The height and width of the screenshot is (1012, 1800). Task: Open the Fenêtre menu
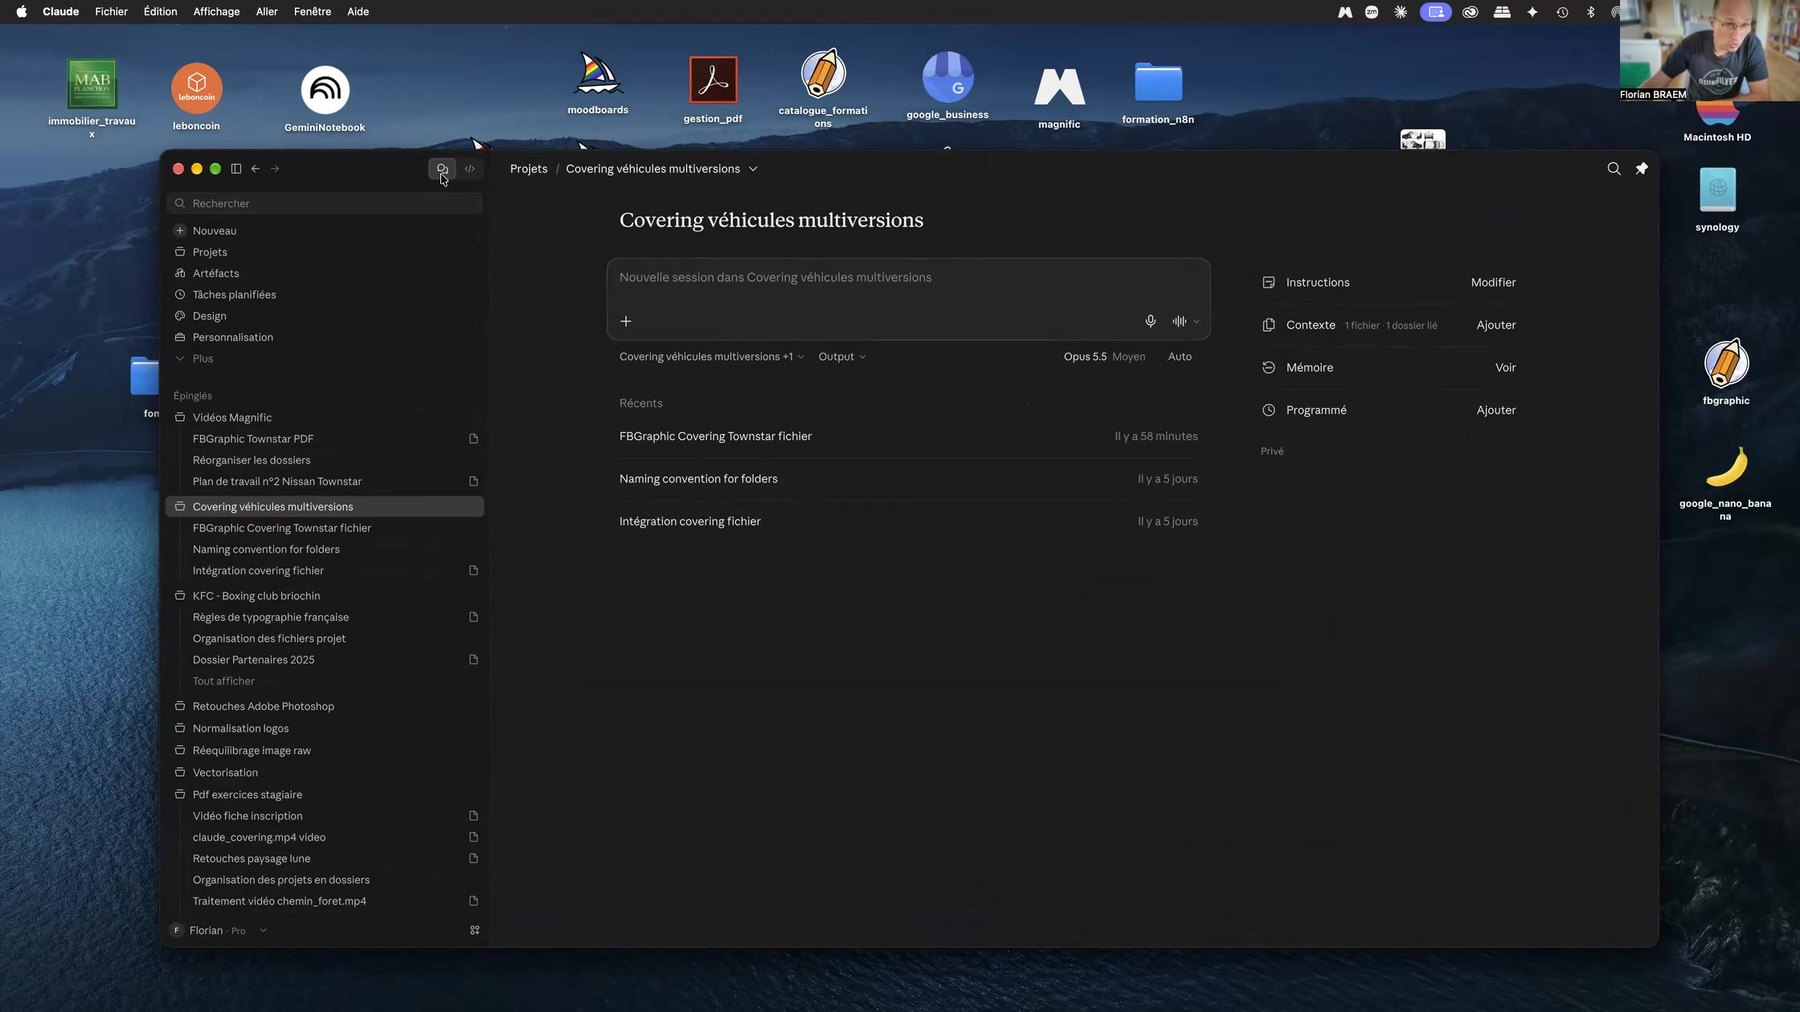tap(312, 12)
